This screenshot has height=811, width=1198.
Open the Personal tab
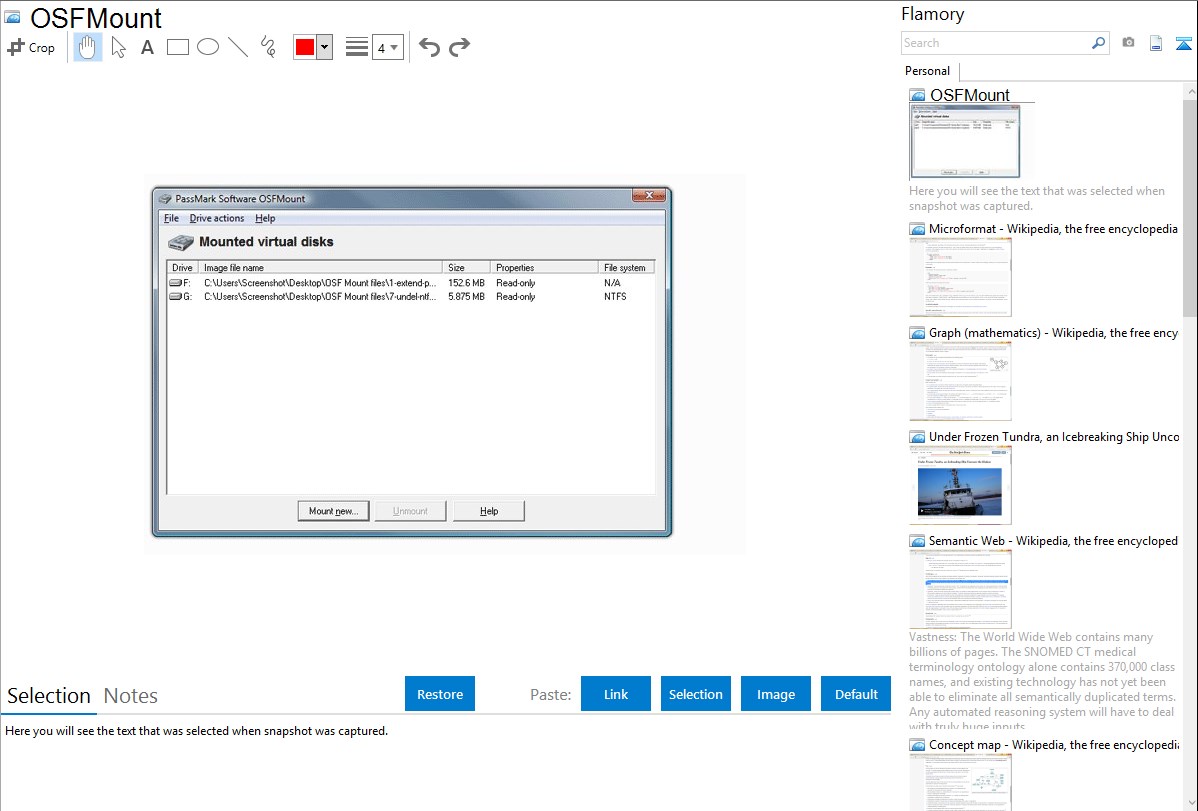pos(927,71)
